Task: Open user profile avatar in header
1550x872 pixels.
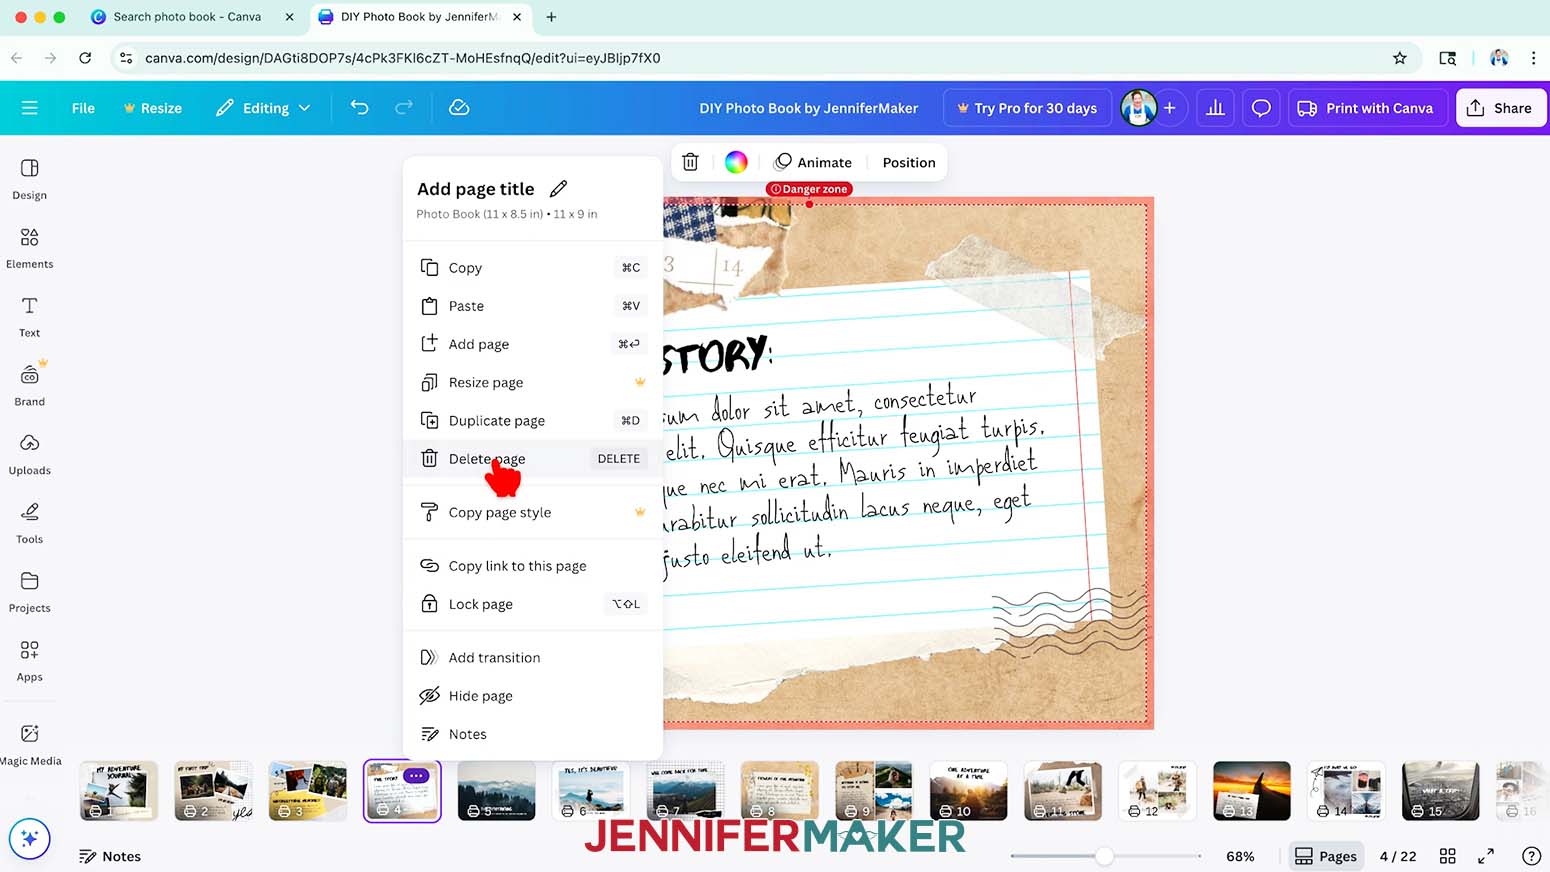Action: pos(1138,108)
